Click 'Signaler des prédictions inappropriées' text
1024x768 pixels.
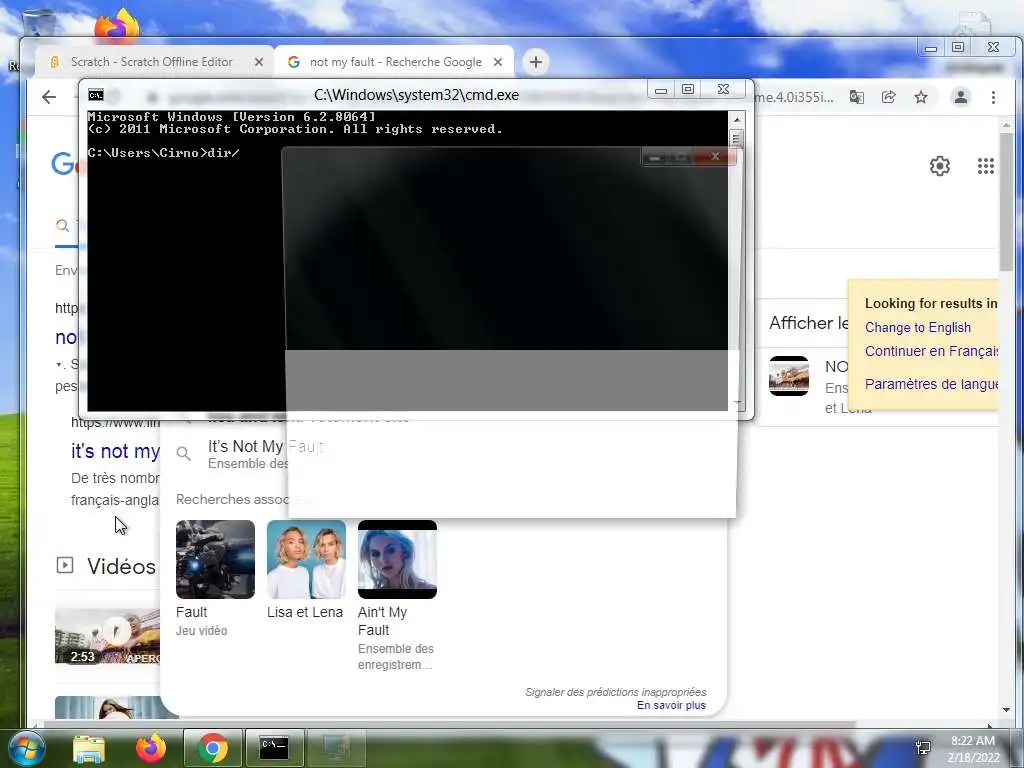[616, 692]
